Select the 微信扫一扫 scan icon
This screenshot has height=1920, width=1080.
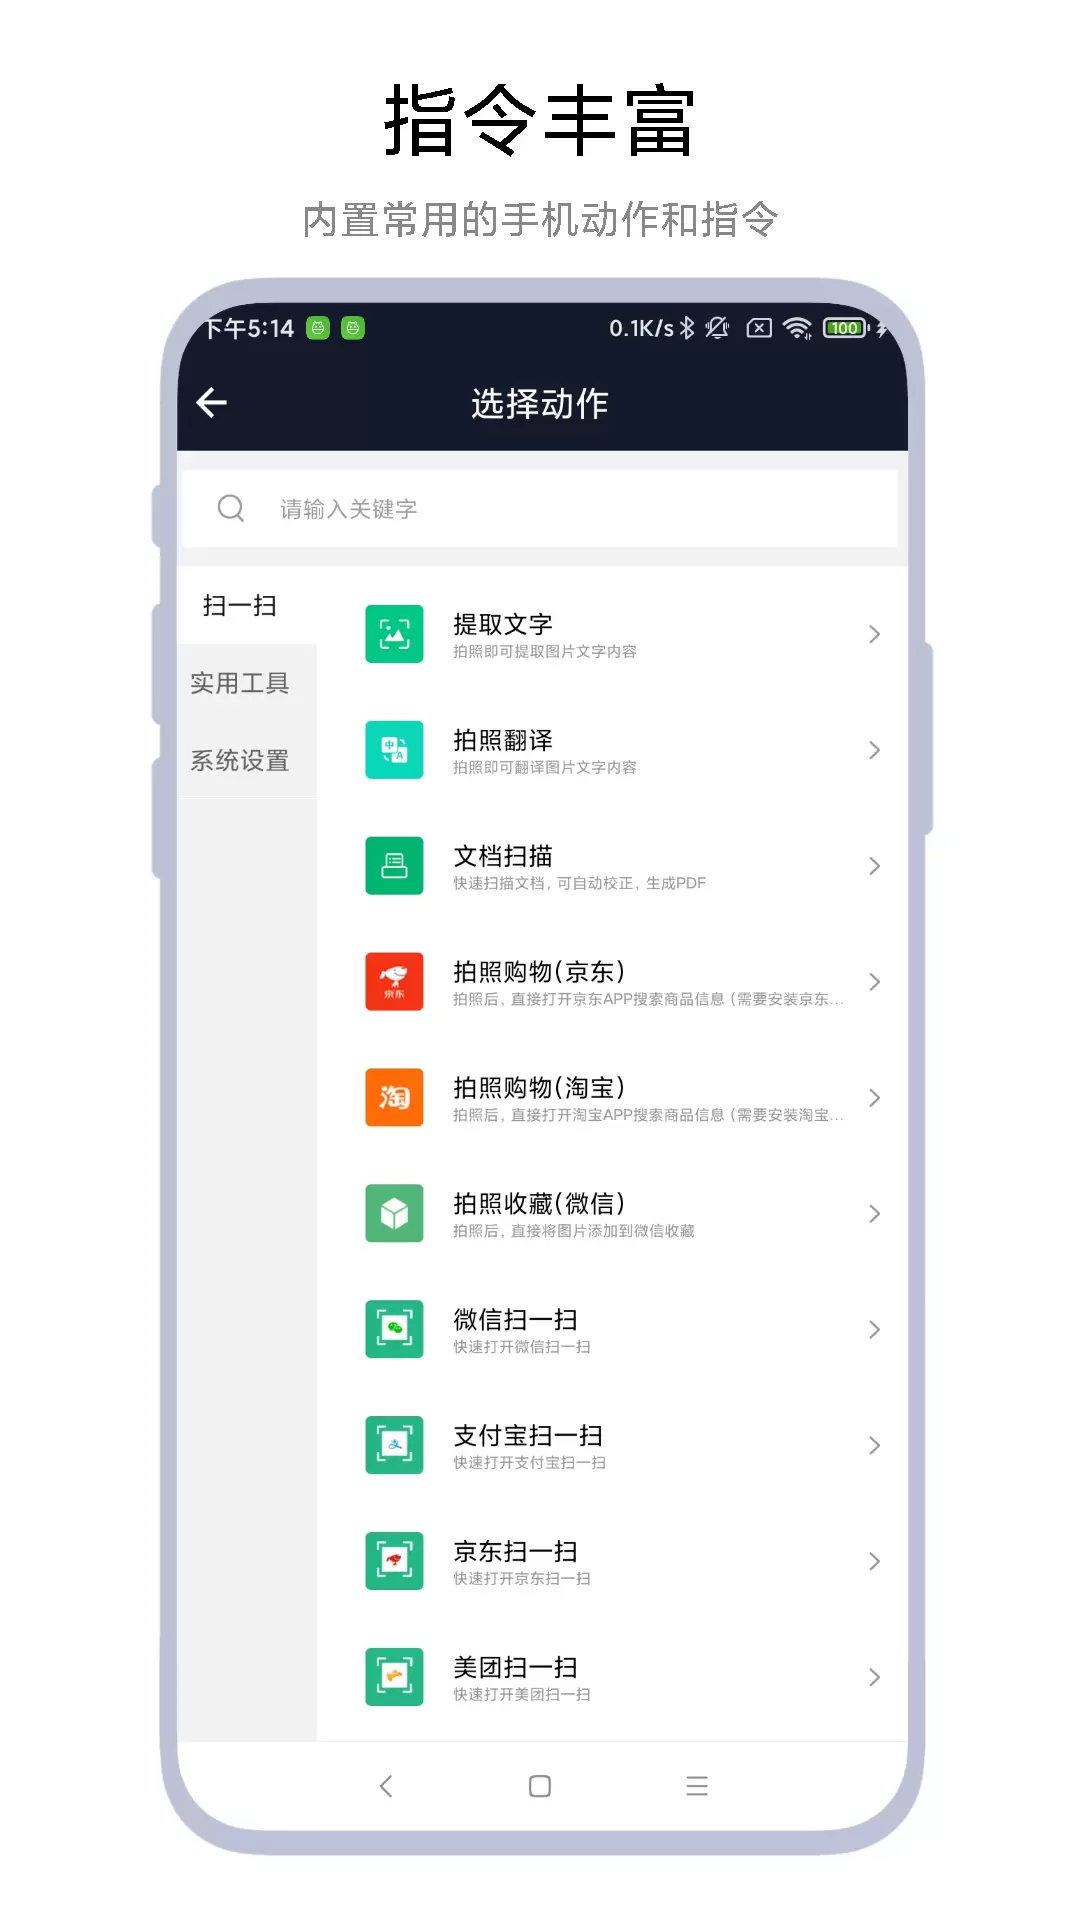[x=394, y=1330]
